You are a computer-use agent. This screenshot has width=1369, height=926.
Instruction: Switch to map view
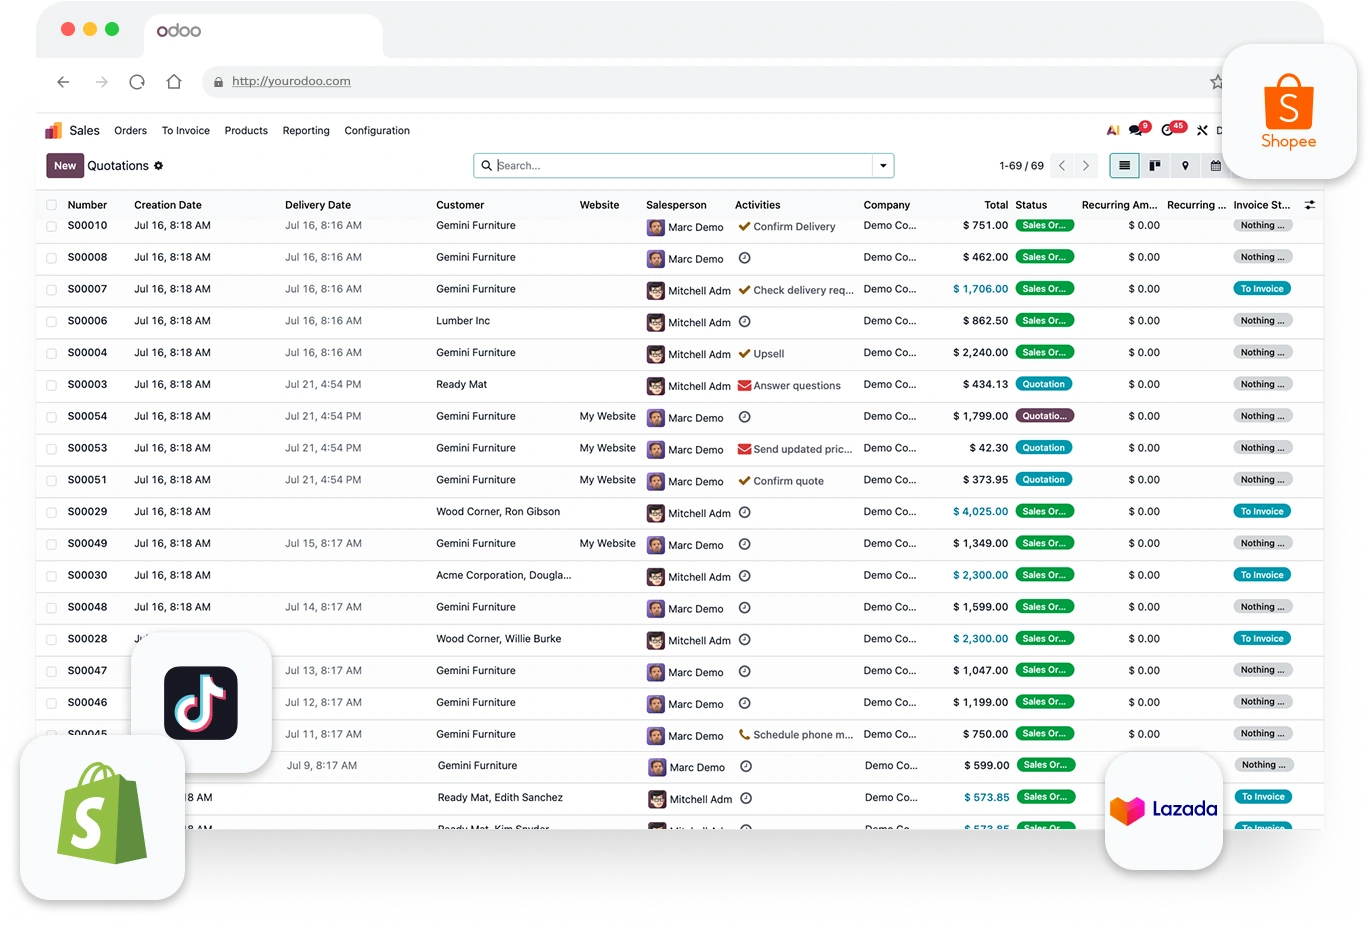point(1185,166)
